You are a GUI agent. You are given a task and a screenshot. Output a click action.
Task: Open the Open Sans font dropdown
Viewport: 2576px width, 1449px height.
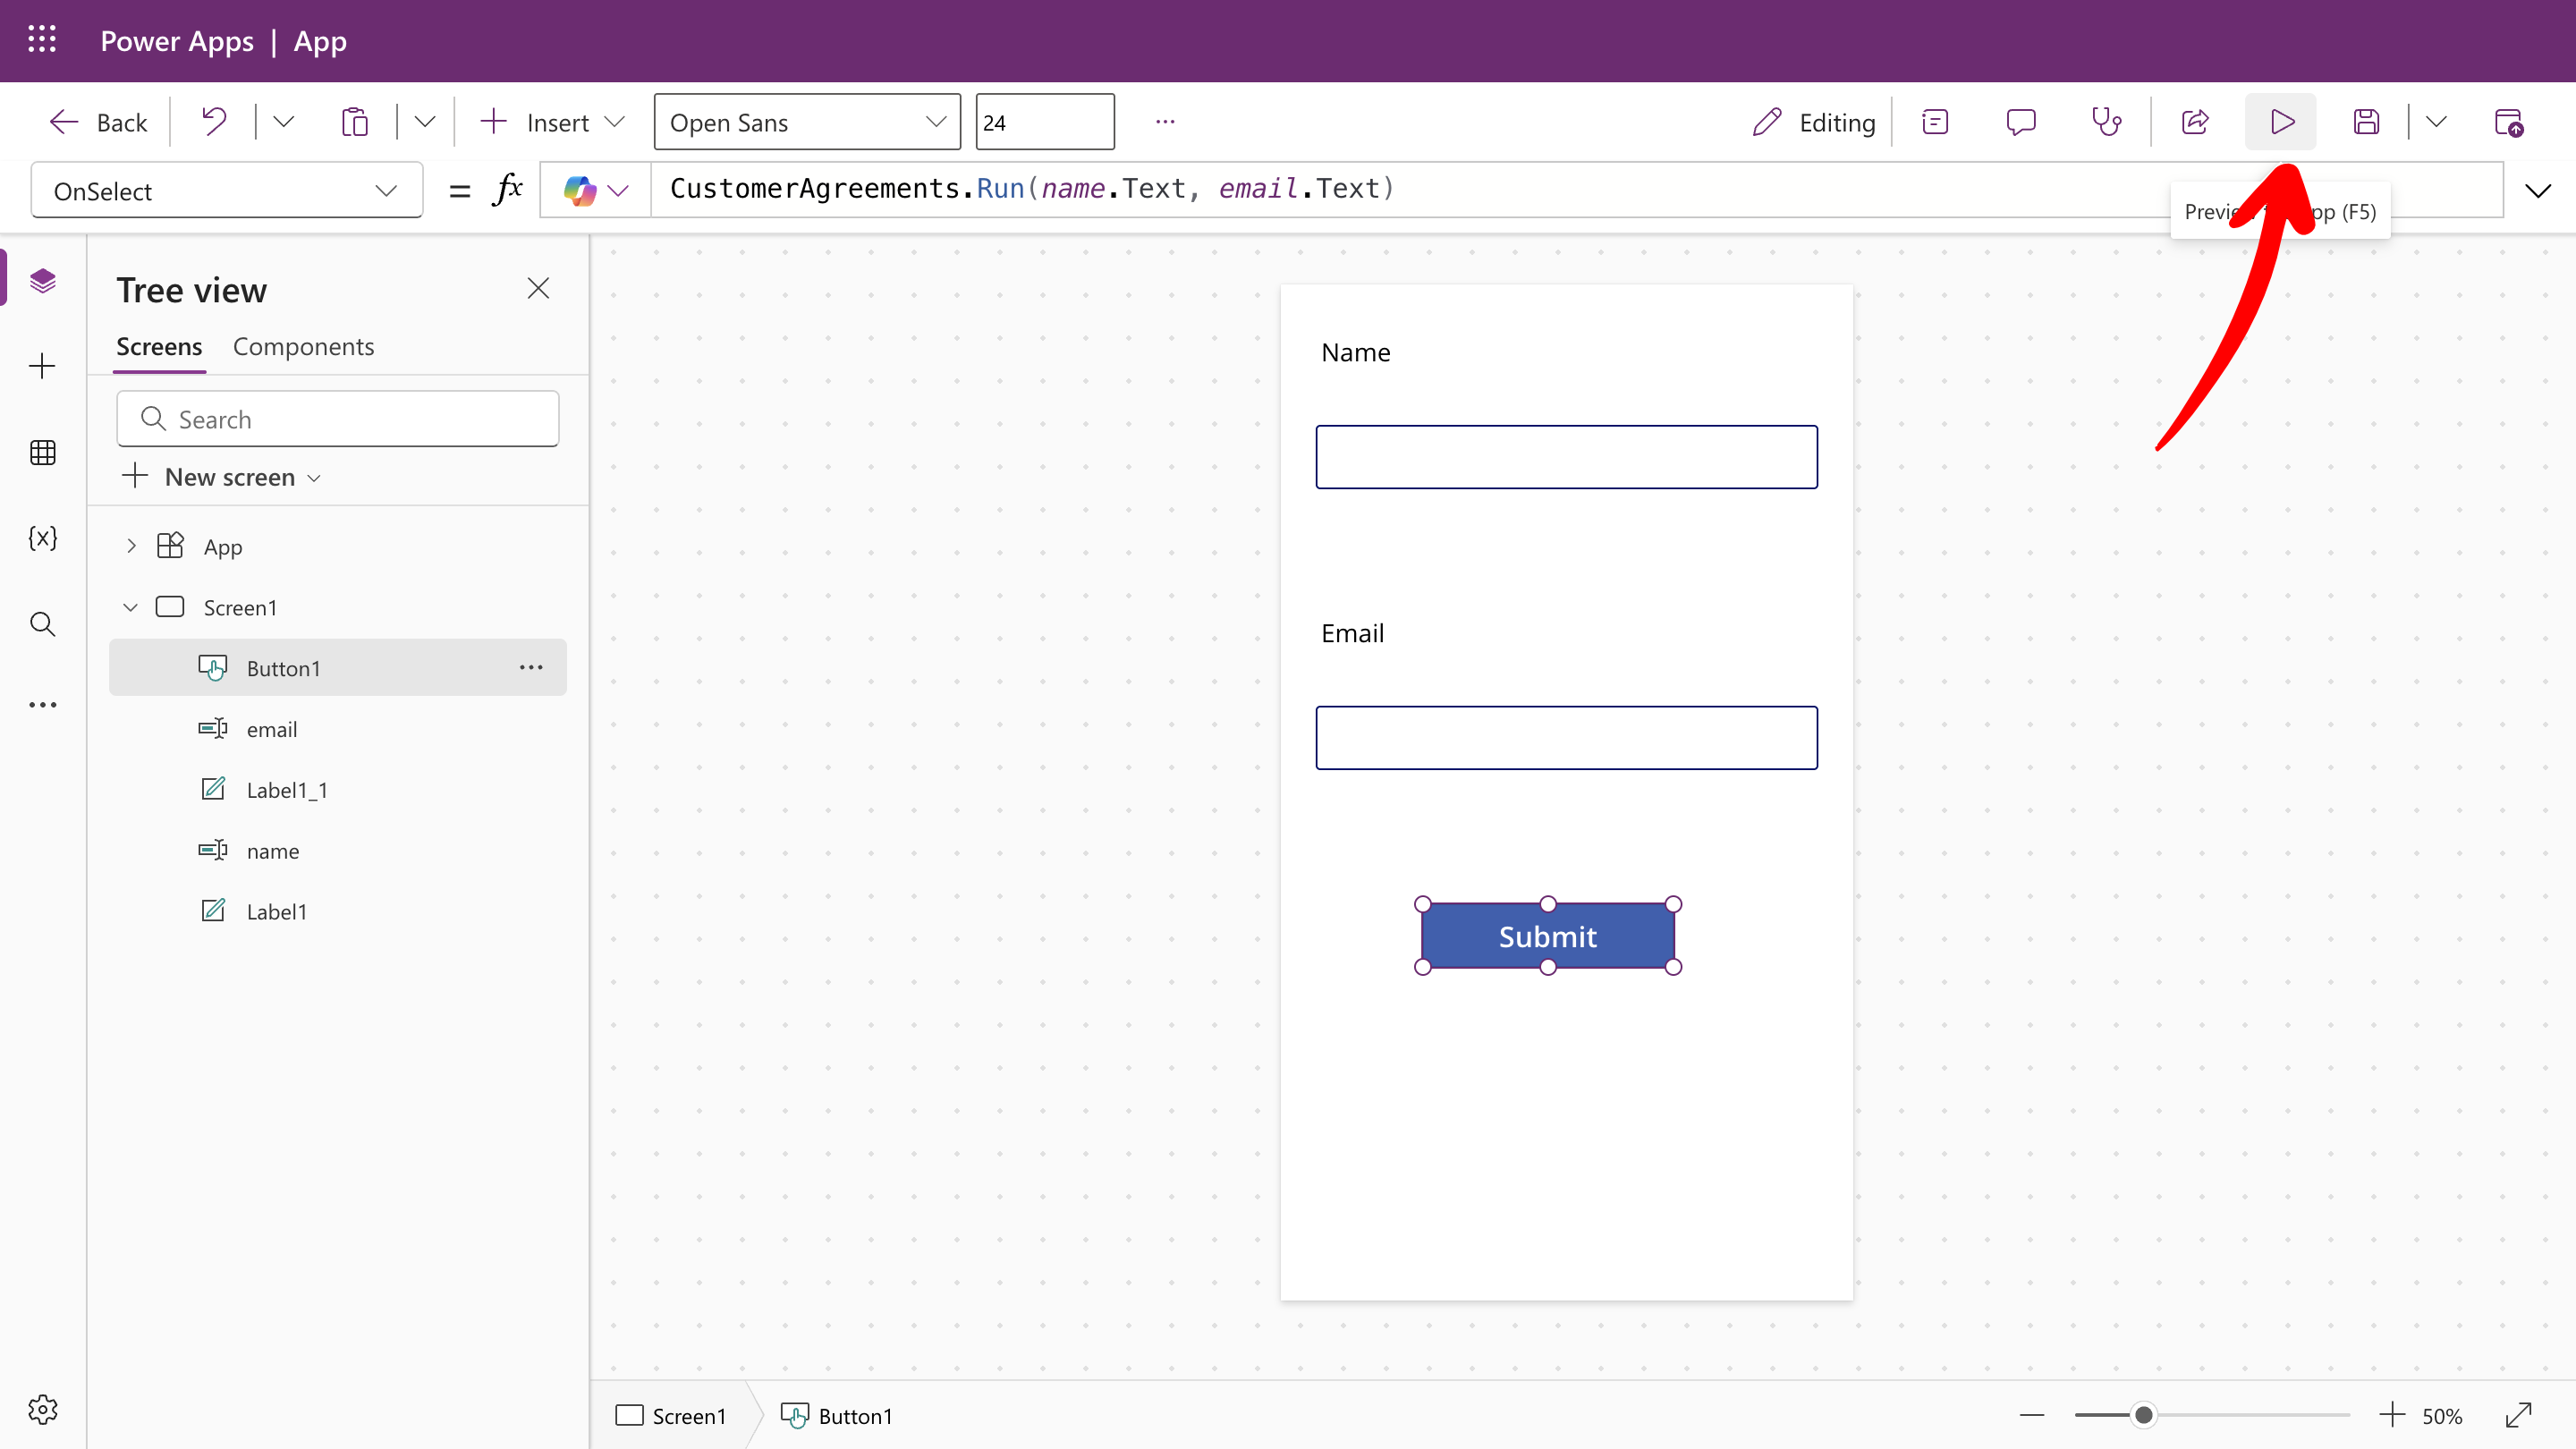tap(807, 122)
